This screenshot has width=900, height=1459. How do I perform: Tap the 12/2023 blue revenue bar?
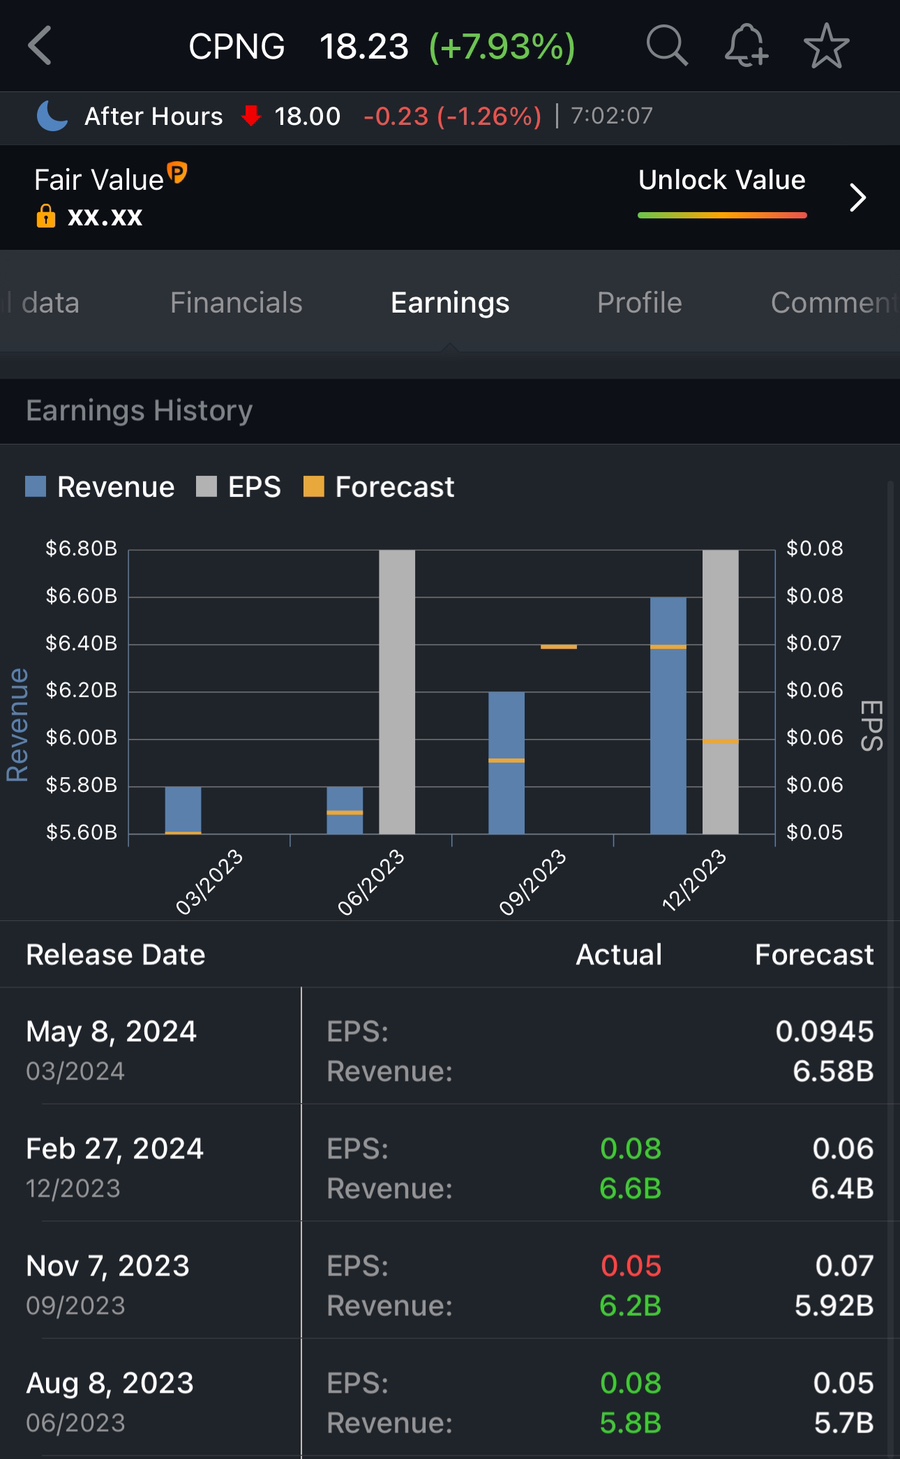[x=668, y=716]
